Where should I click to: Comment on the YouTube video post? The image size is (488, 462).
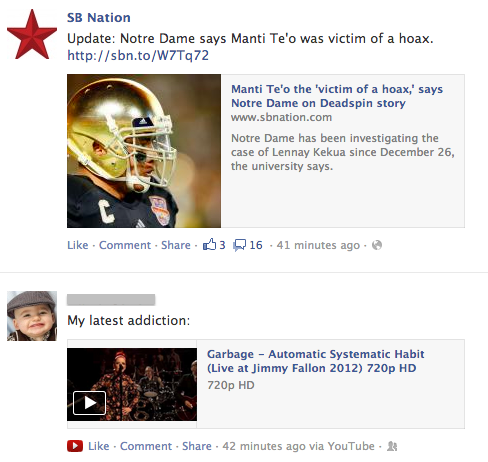[146, 446]
